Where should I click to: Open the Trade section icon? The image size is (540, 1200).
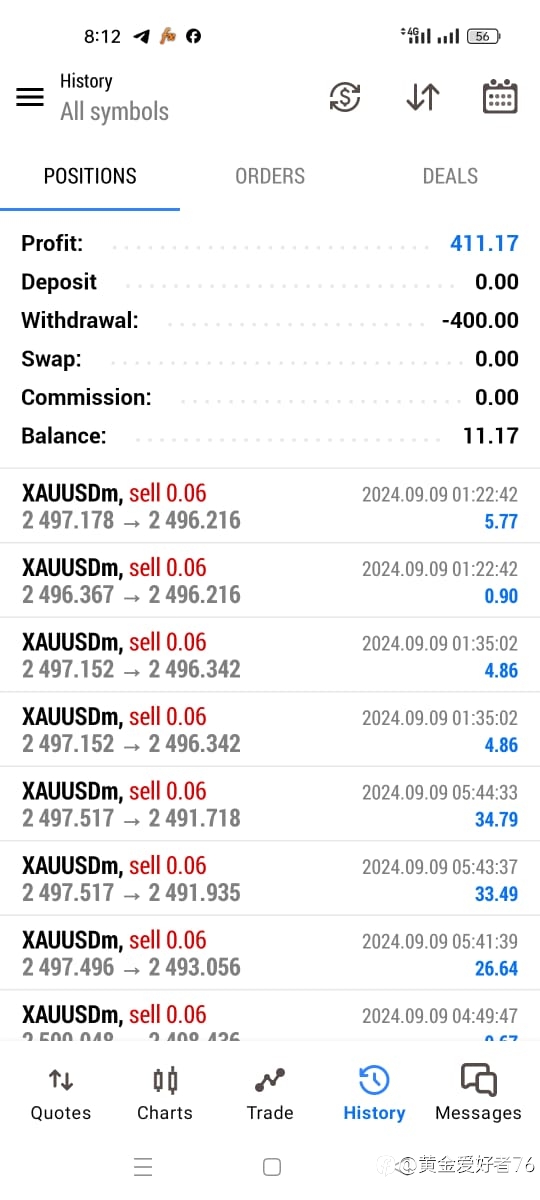click(x=270, y=1093)
